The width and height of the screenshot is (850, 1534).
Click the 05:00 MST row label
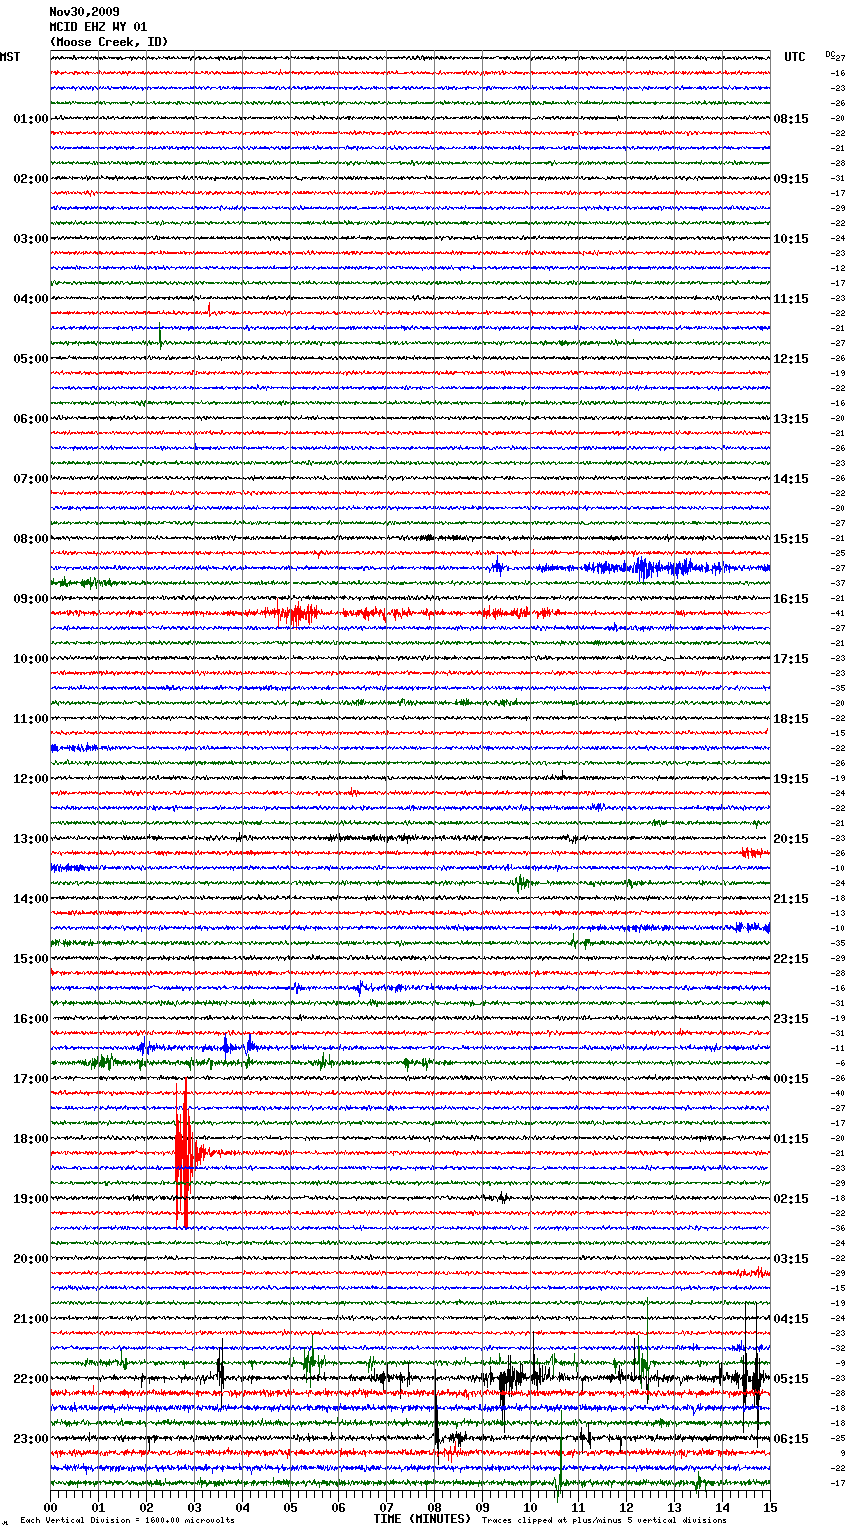(31, 359)
